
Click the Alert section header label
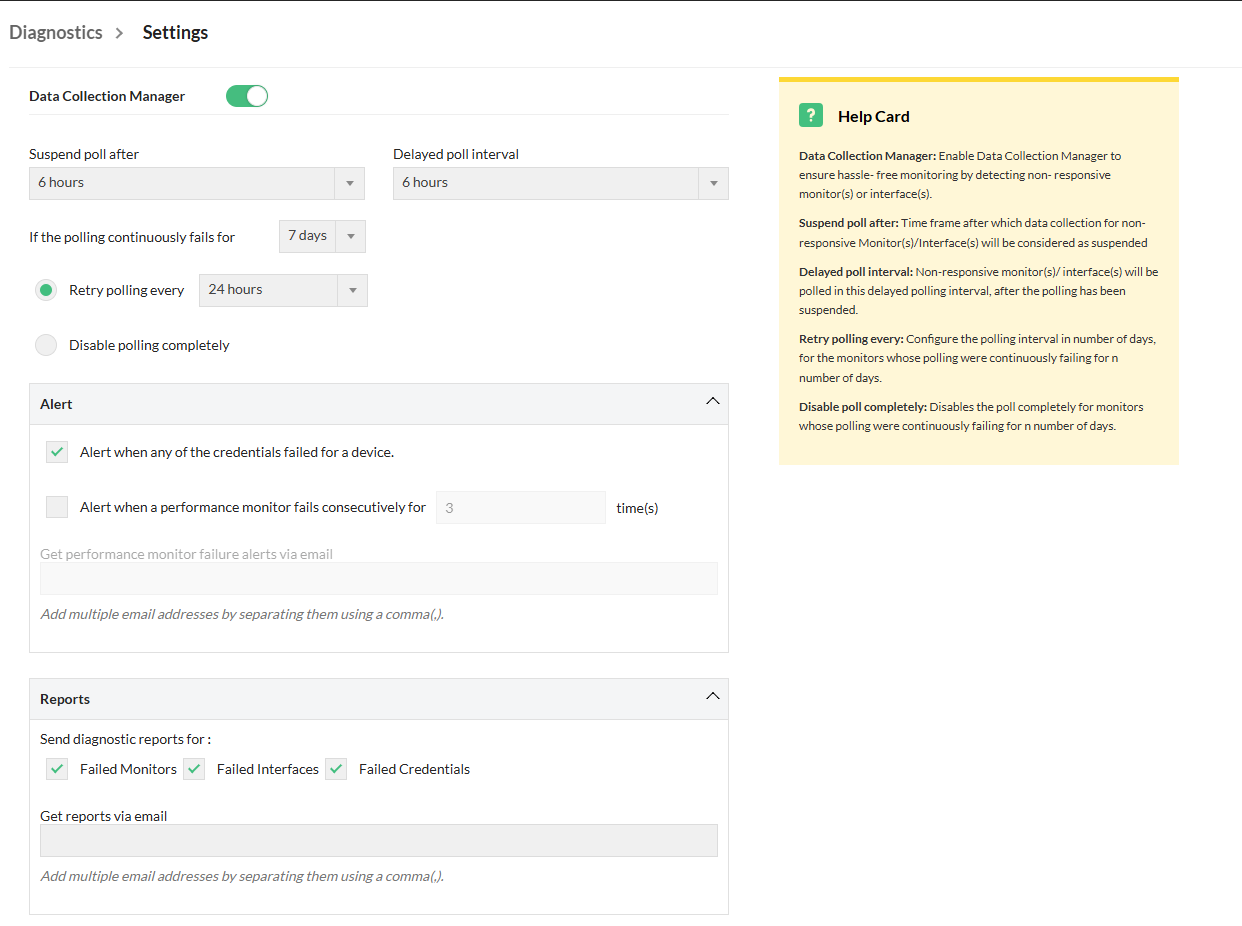tap(56, 404)
